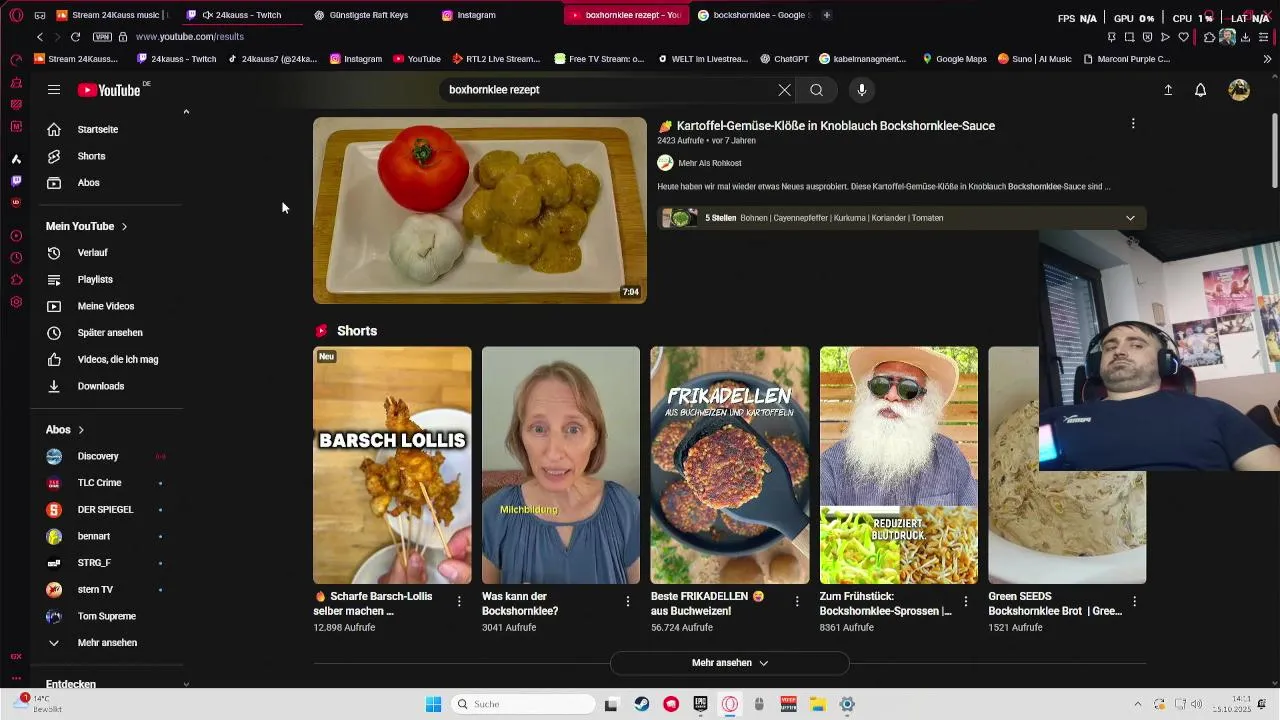The image size is (1280, 720).
Task: Open Epic Games Launcher from taskbar
Action: [x=700, y=704]
